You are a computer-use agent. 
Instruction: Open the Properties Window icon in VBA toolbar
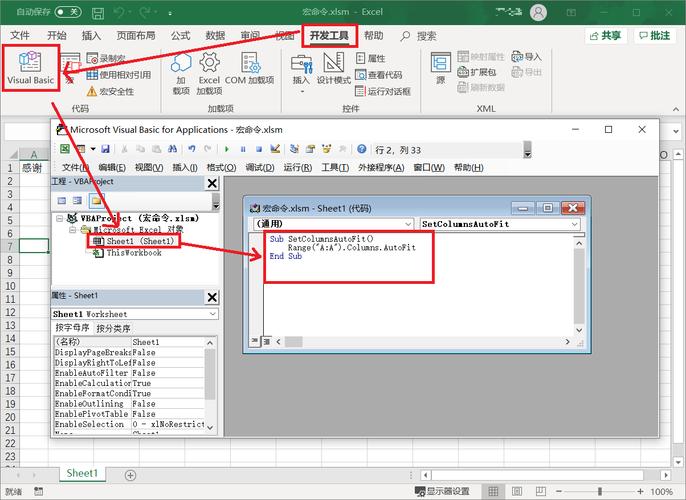point(310,149)
